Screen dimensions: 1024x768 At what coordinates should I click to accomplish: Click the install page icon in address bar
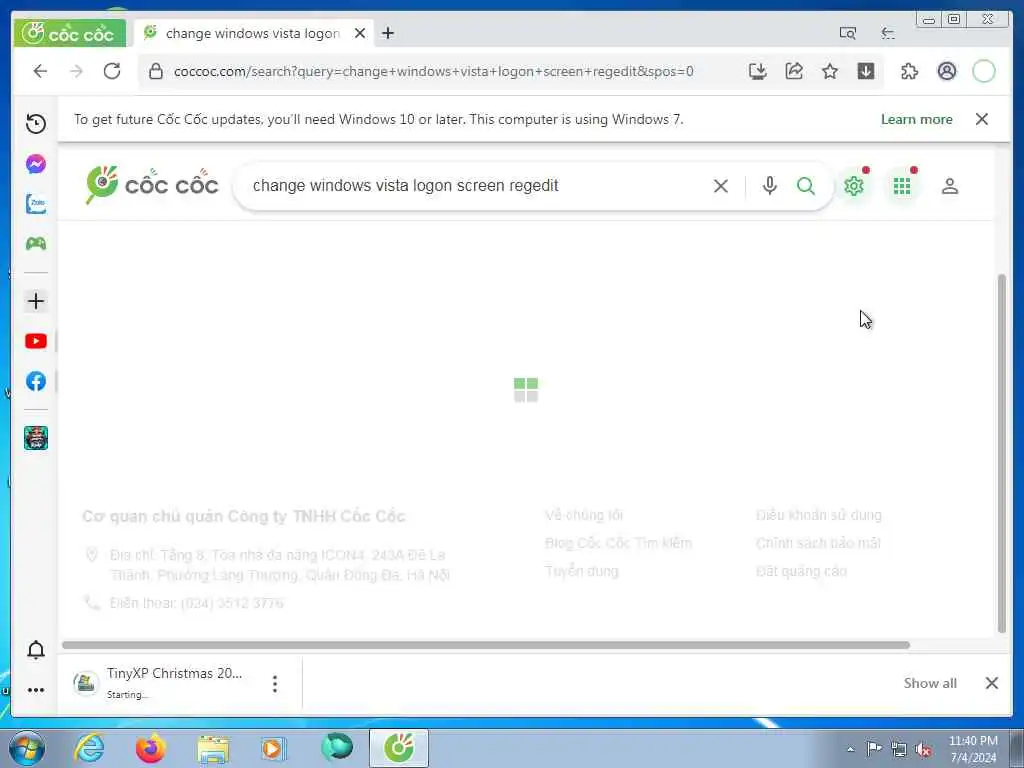(x=758, y=71)
